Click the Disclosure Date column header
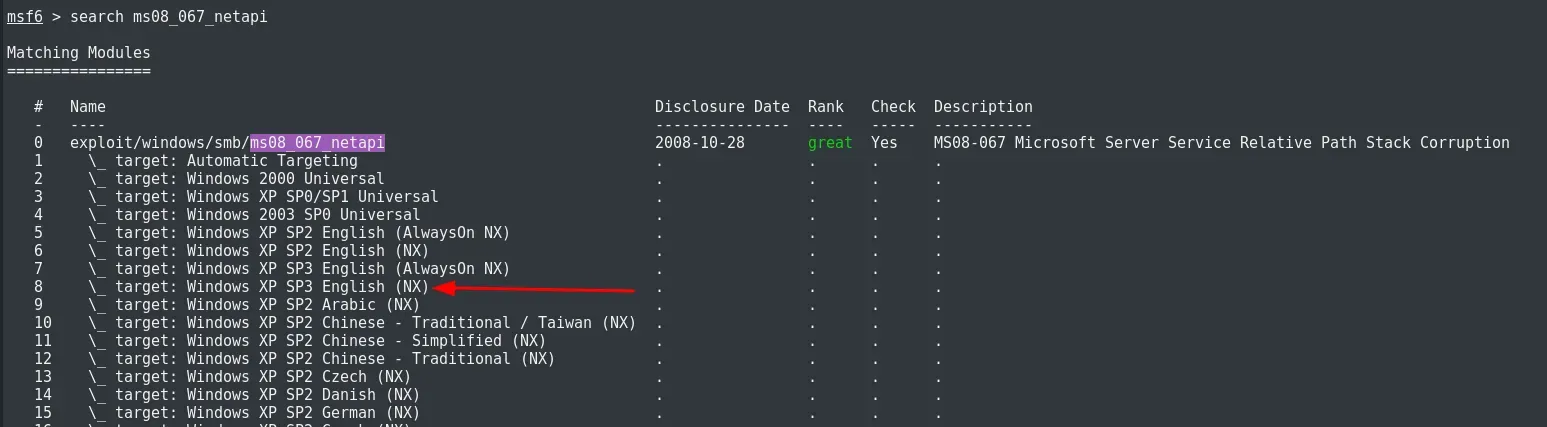The image size is (1547, 427). 722,107
